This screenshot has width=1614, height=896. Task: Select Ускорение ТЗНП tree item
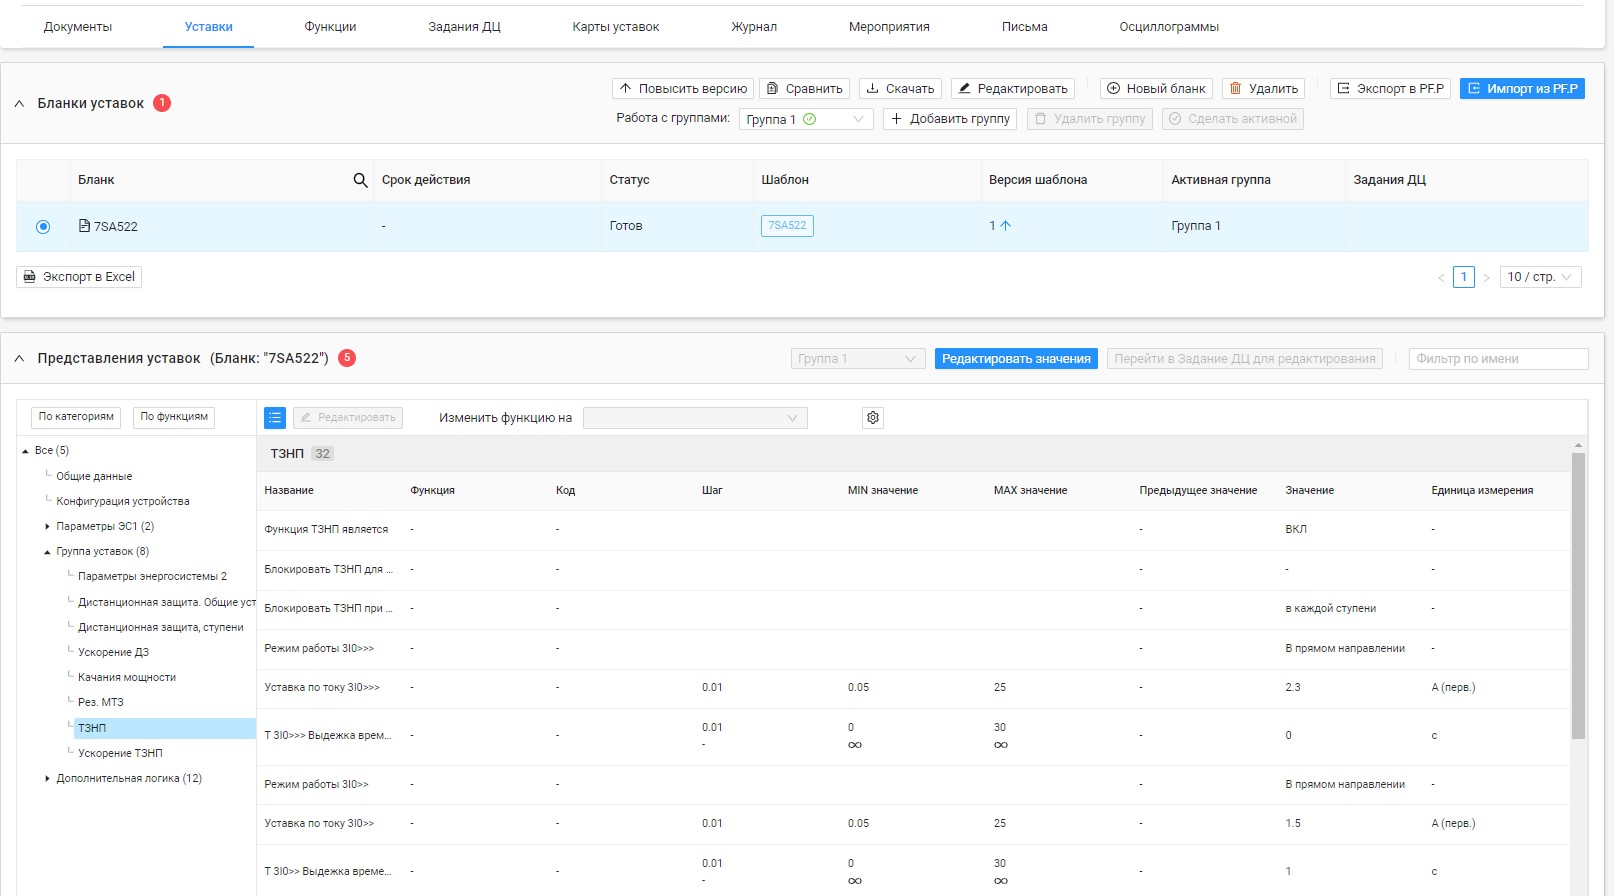pos(120,754)
